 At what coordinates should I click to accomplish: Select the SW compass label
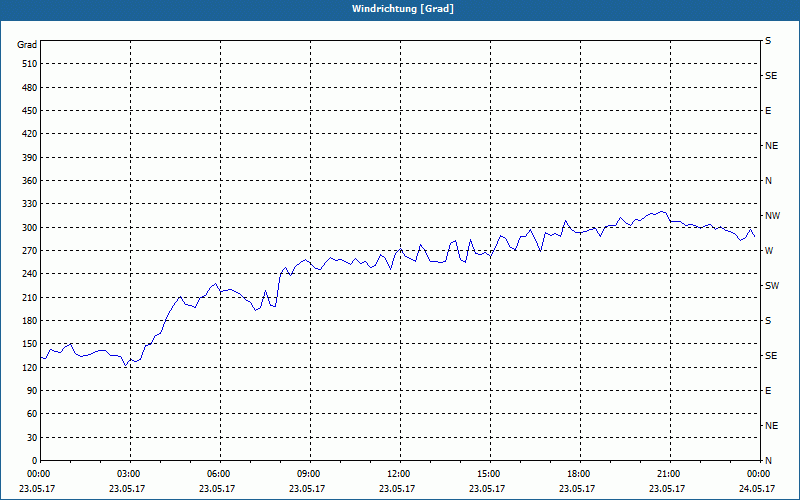coord(772,286)
